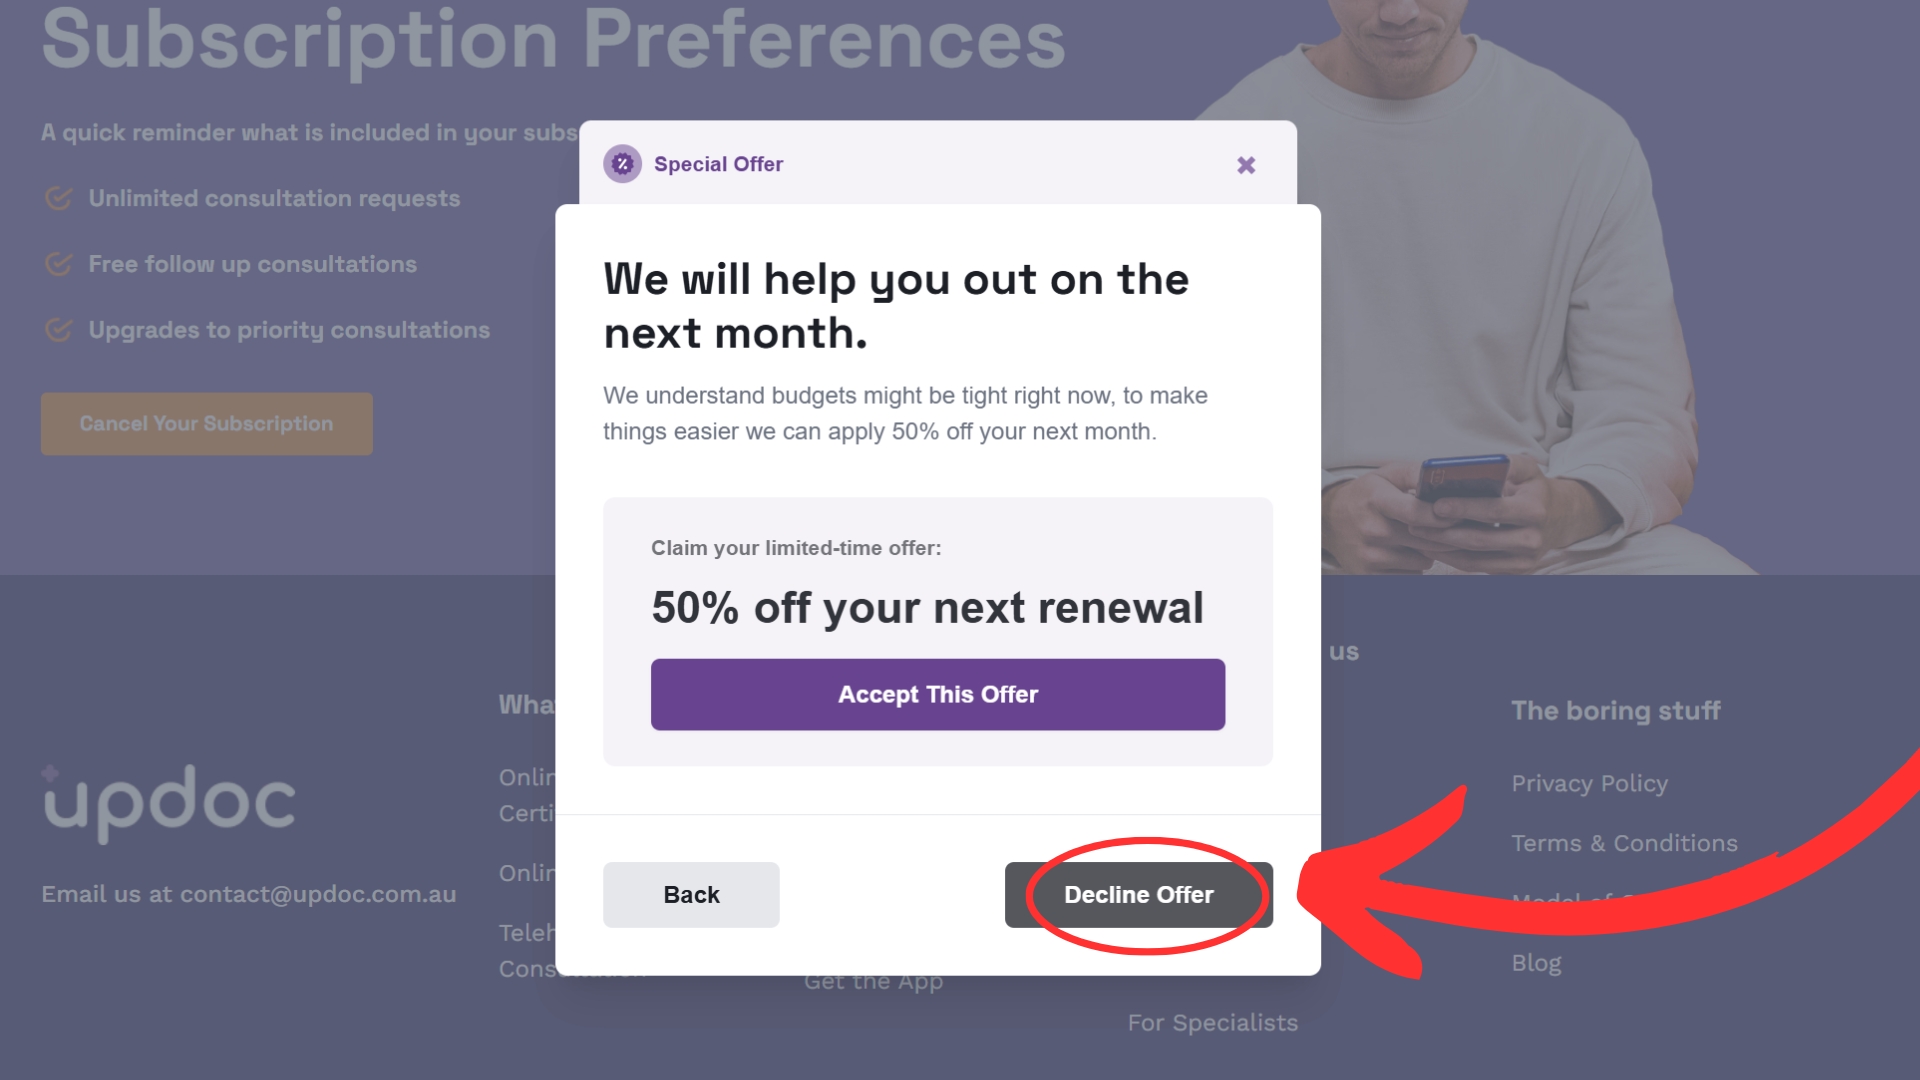Accept the 50% off offer
Image resolution: width=1920 pixels, height=1080 pixels.
tap(938, 694)
